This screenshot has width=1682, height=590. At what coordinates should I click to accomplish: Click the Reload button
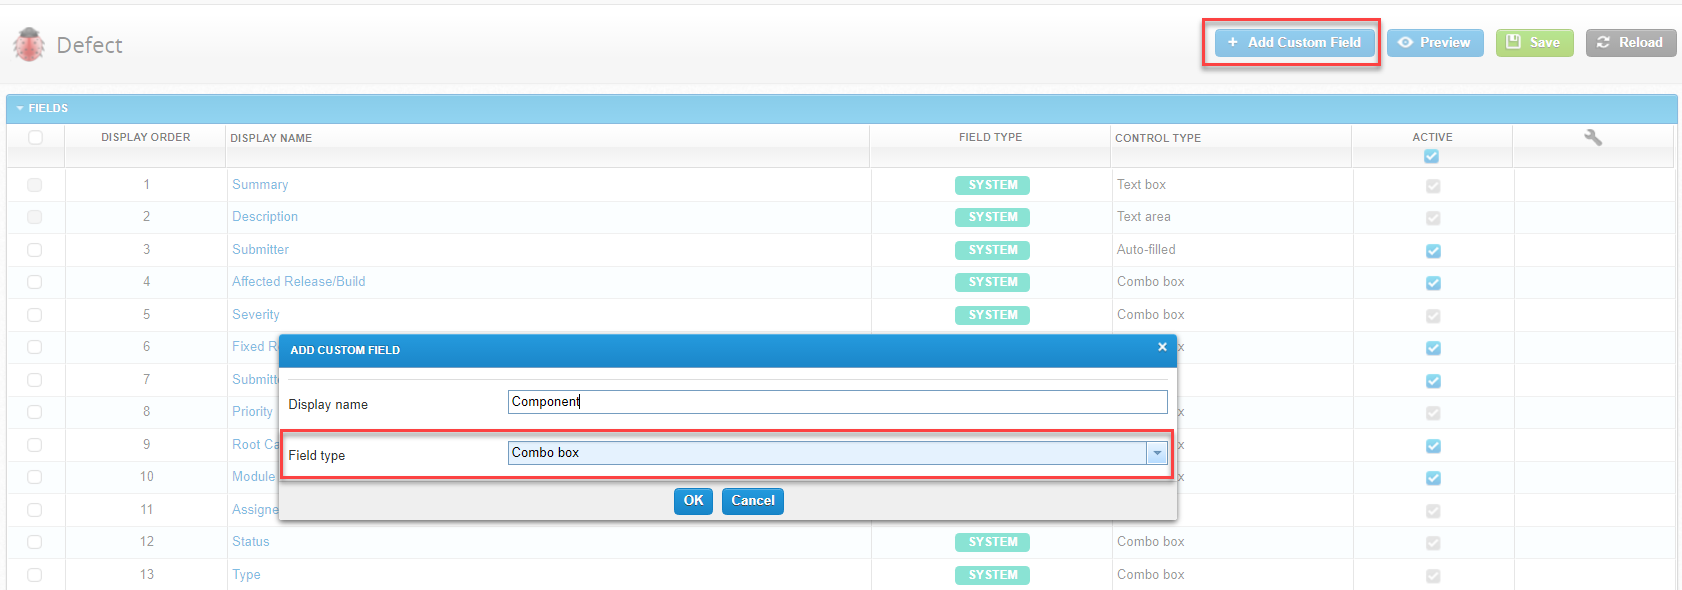point(1630,43)
